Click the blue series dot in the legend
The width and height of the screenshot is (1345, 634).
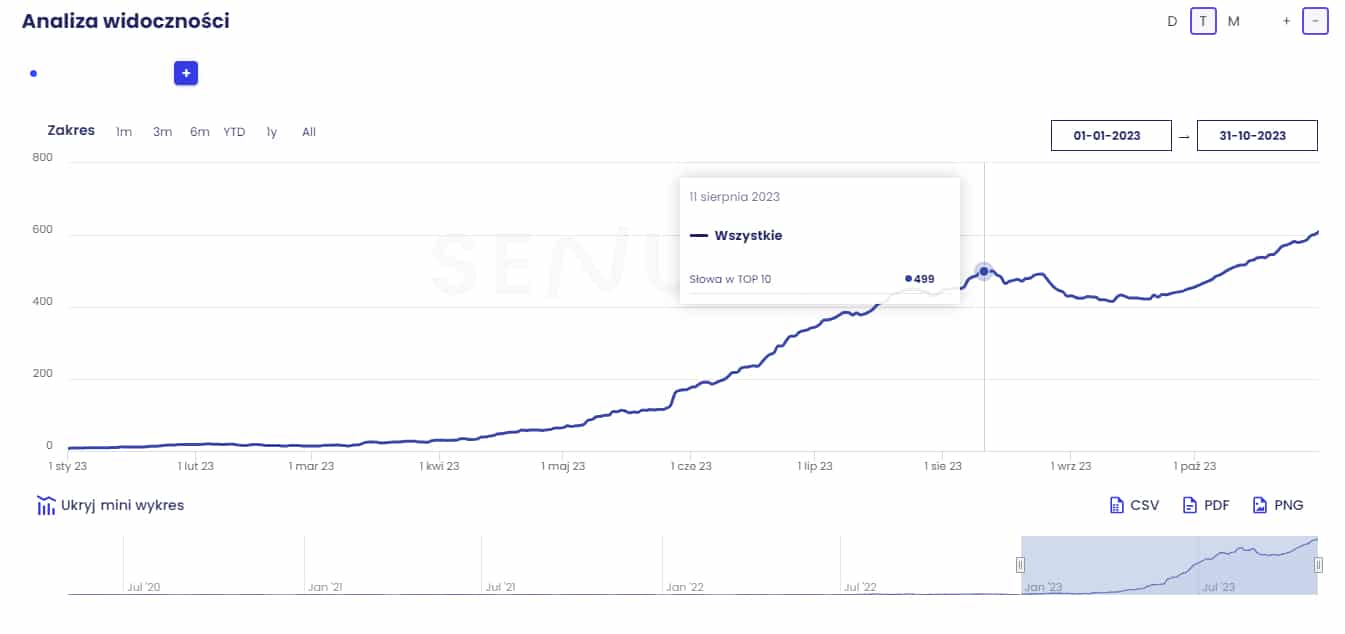[33, 73]
